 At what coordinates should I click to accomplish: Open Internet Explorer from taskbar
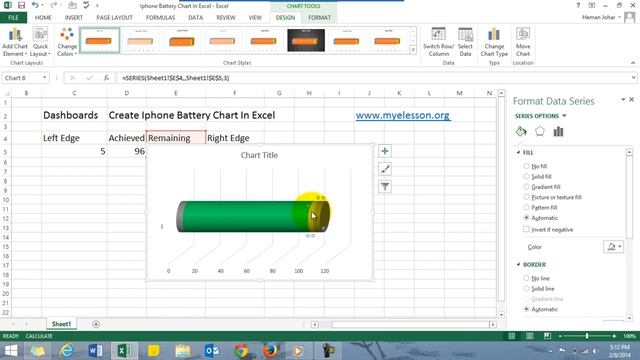tap(66, 351)
